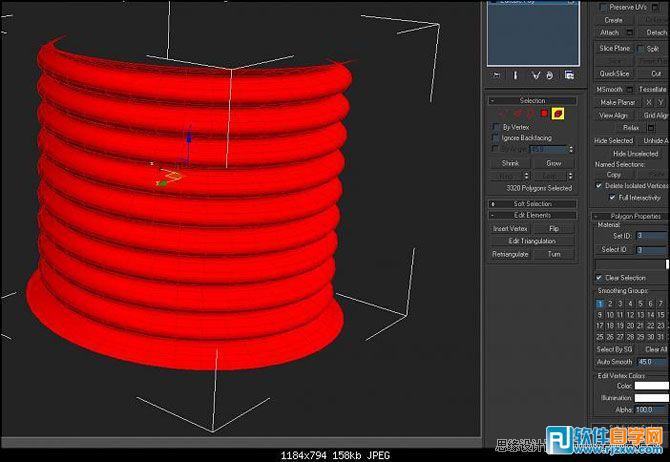The height and width of the screenshot is (462, 670).
Task: Click Loop selection spinner arrows
Action: 570,176
